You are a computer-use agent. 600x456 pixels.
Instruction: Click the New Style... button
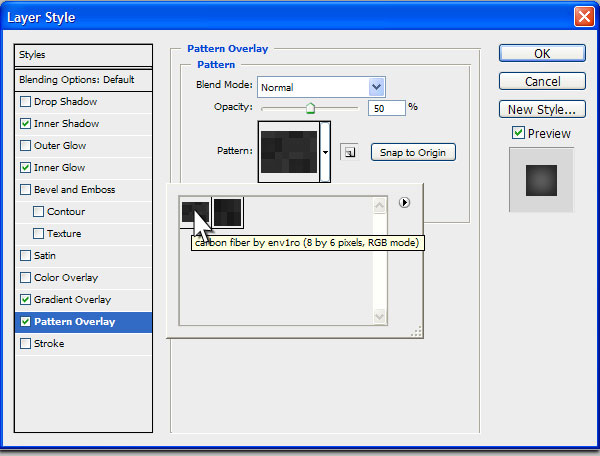542,109
